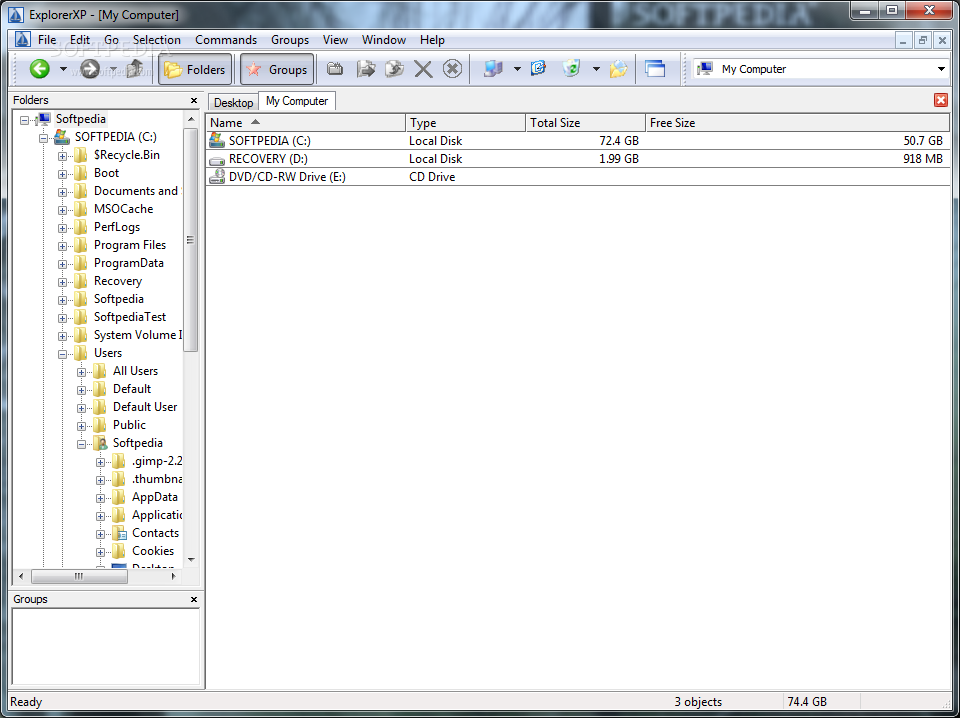The image size is (960, 718).
Task: Click the red close tab button
Action: click(941, 100)
